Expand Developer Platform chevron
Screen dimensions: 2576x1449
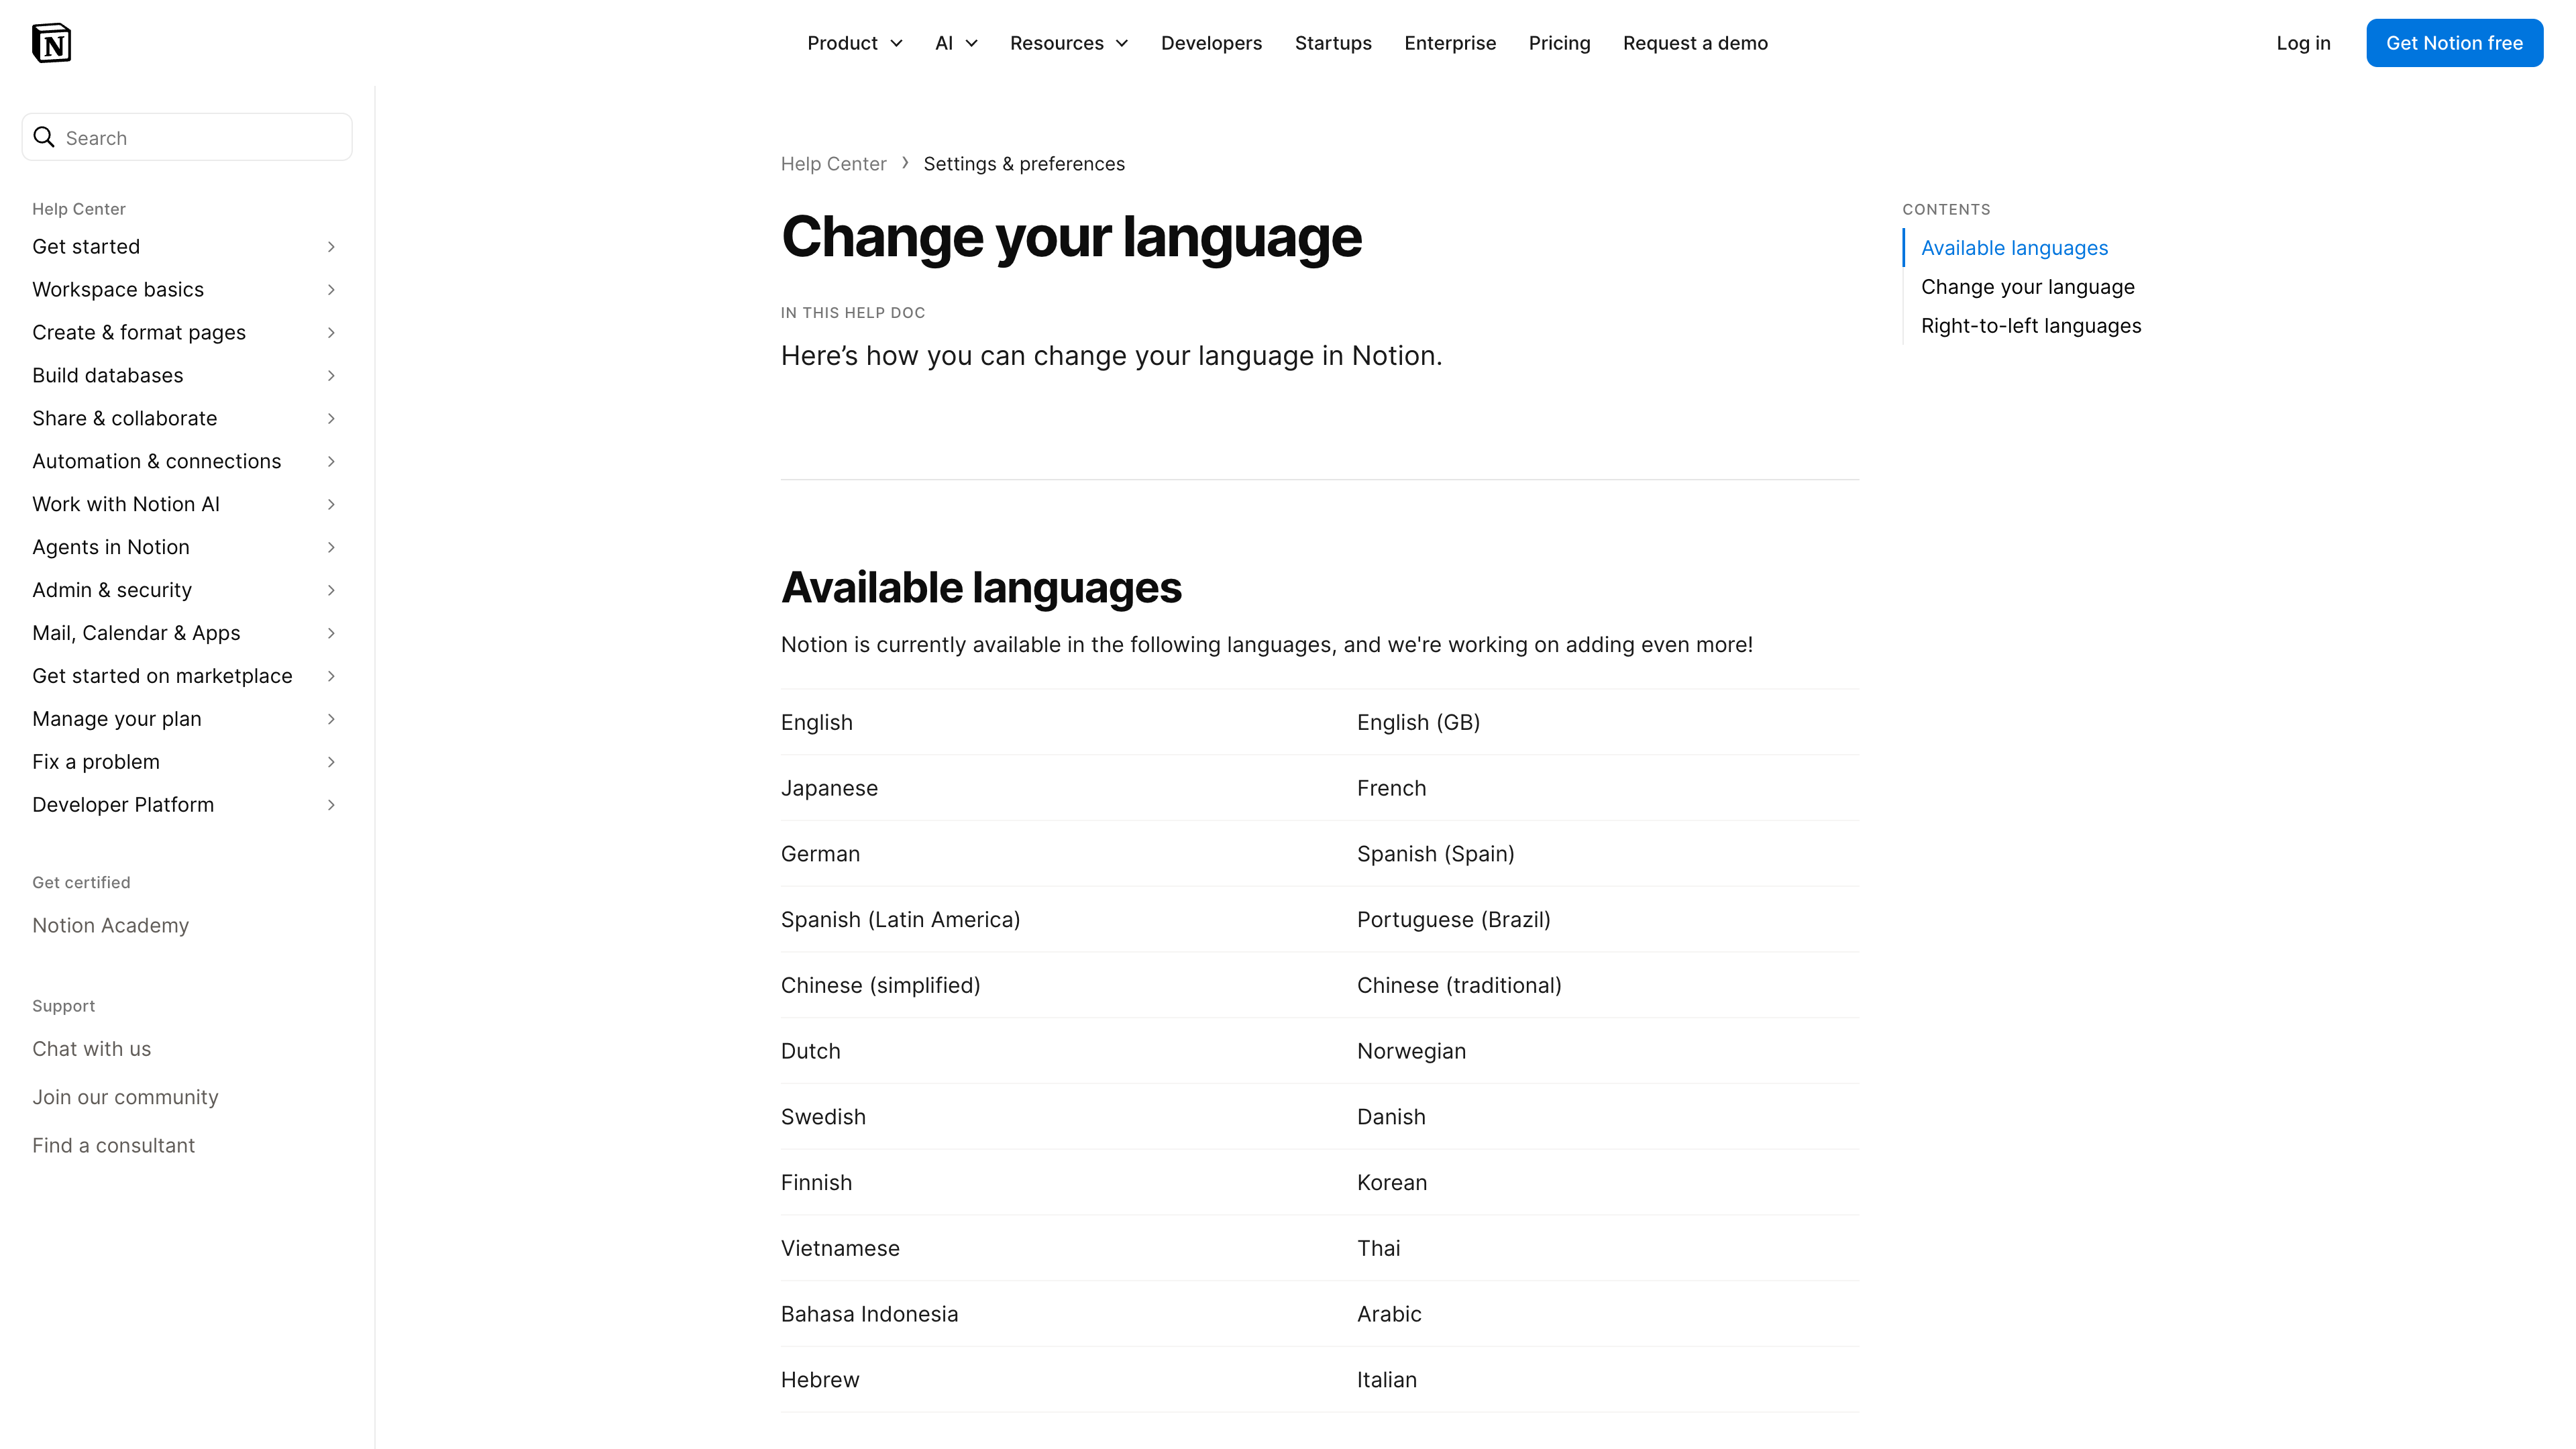pyautogui.click(x=331, y=806)
